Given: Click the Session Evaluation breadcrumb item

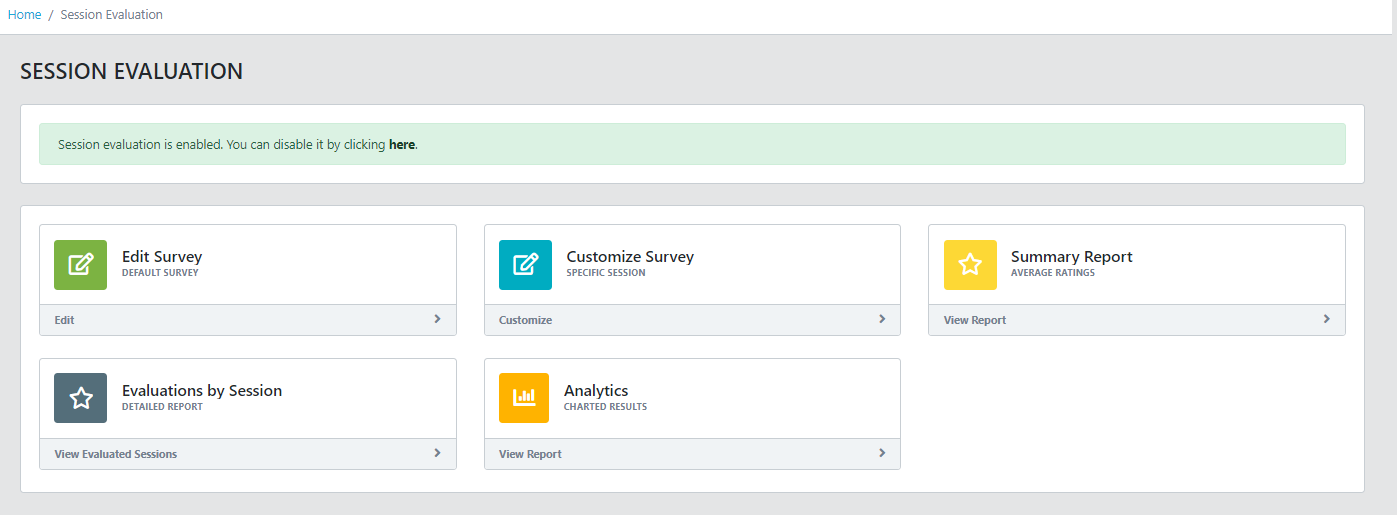Looking at the screenshot, I should point(111,15).
